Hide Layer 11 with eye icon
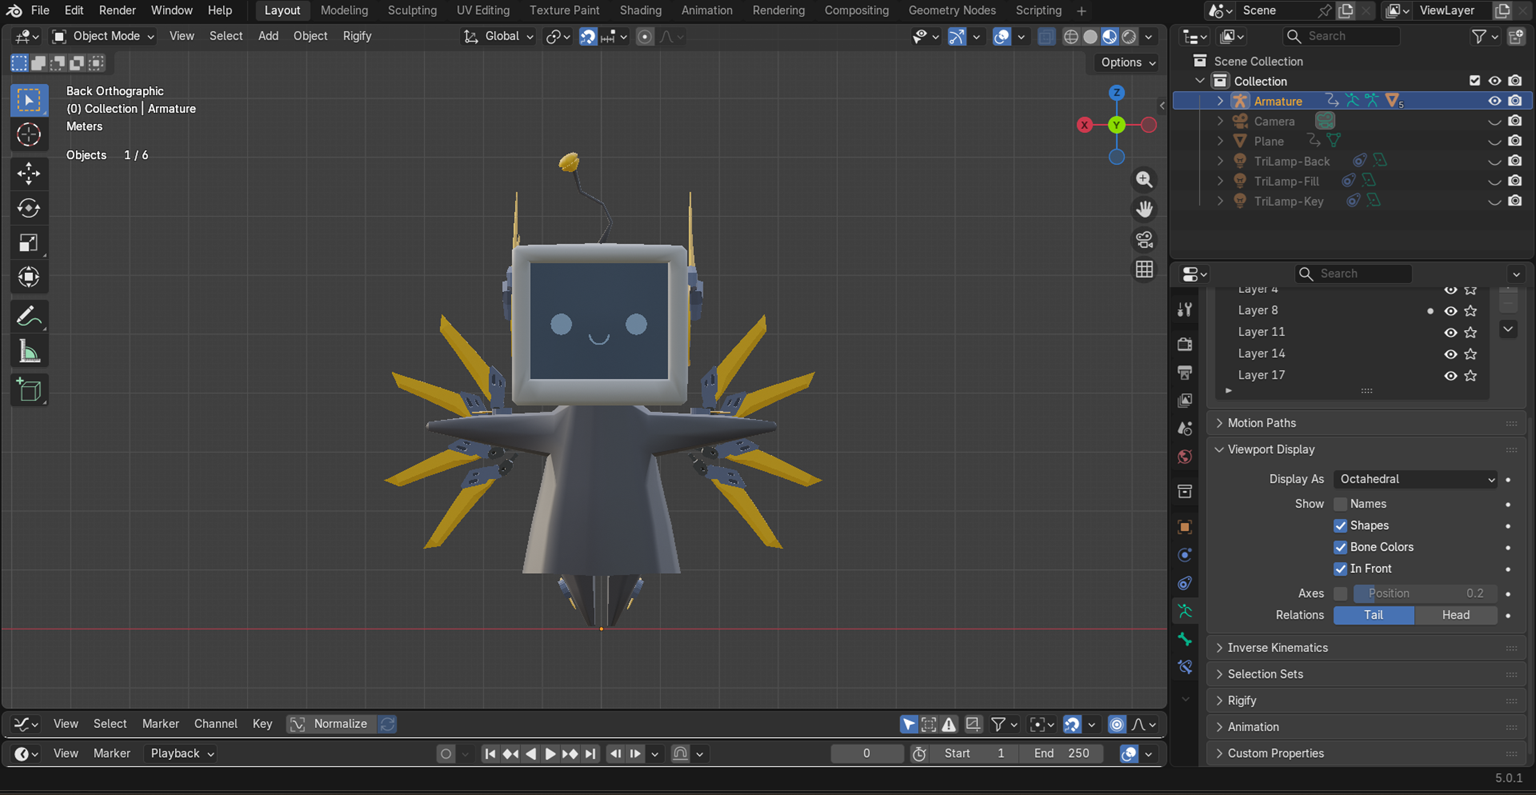 1450,332
